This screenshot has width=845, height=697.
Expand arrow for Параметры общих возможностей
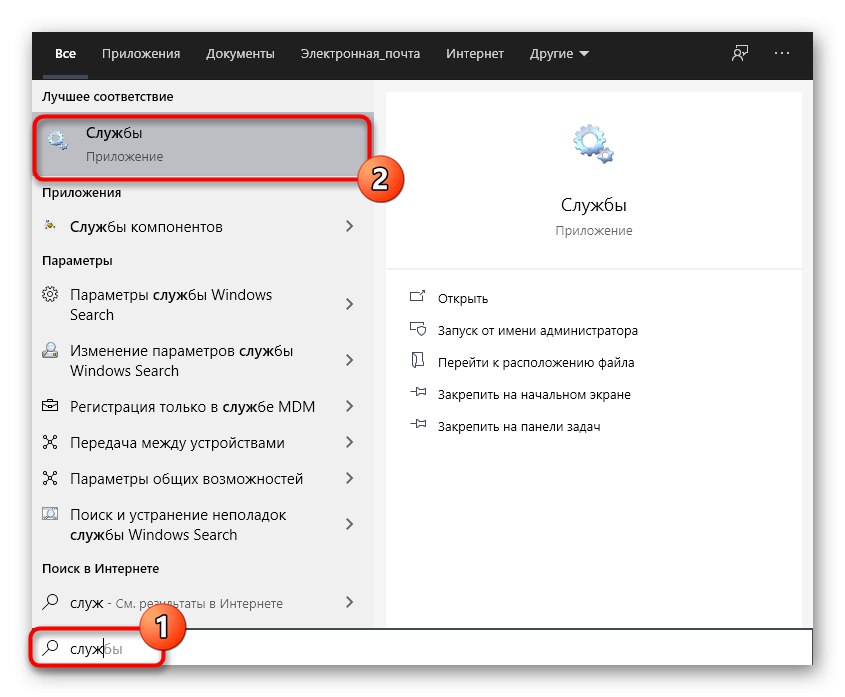[x=349, y=479]
